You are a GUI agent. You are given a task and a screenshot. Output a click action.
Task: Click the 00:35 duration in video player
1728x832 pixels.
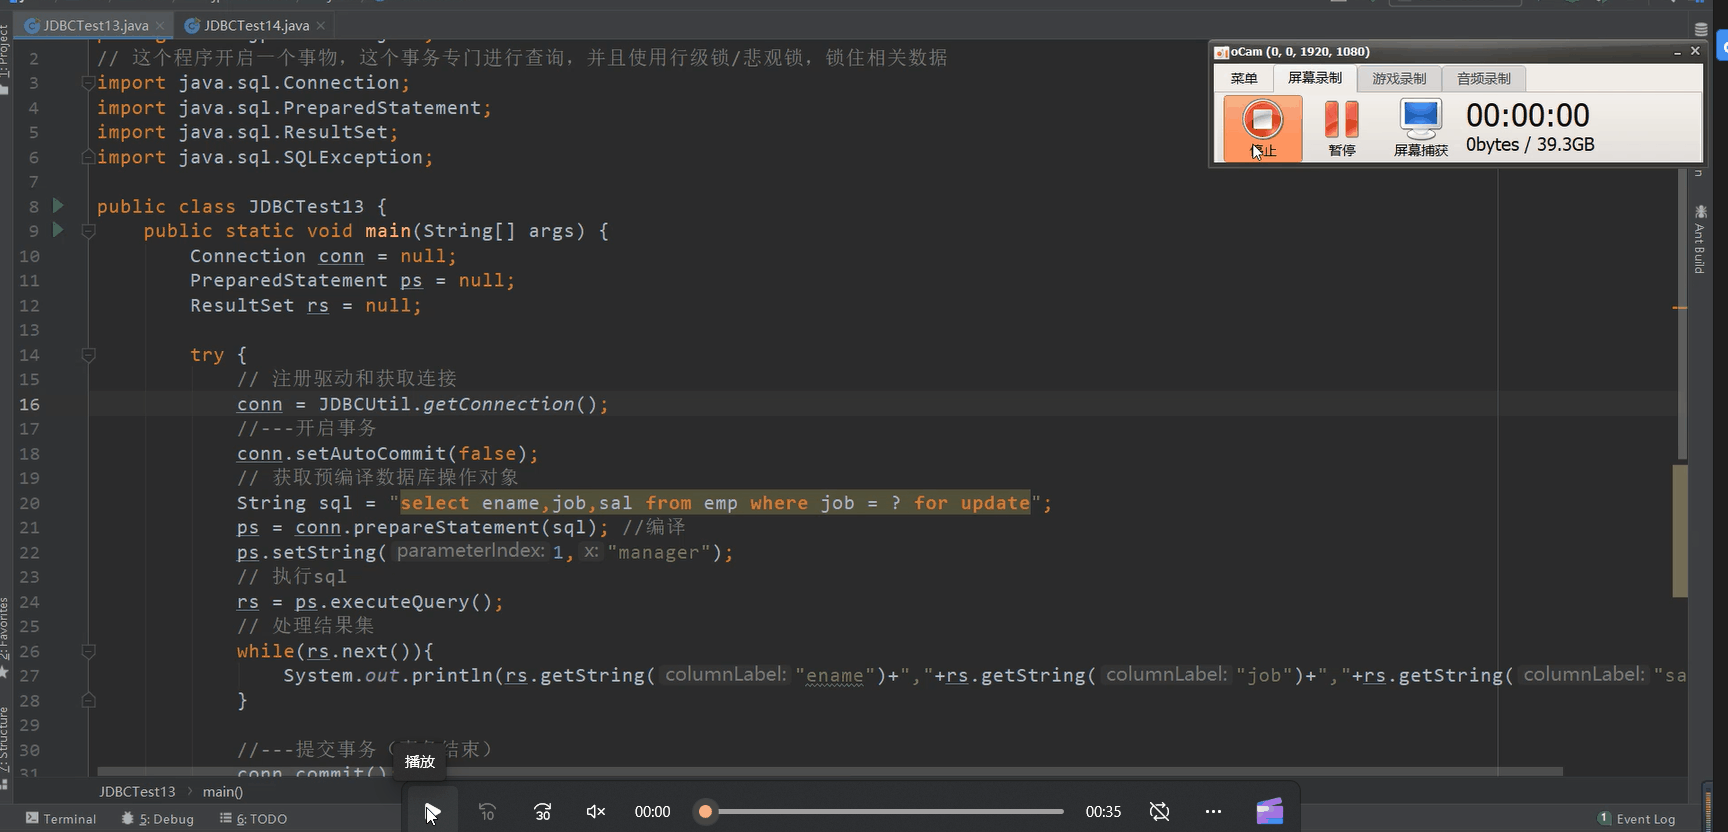[1103, 811]
